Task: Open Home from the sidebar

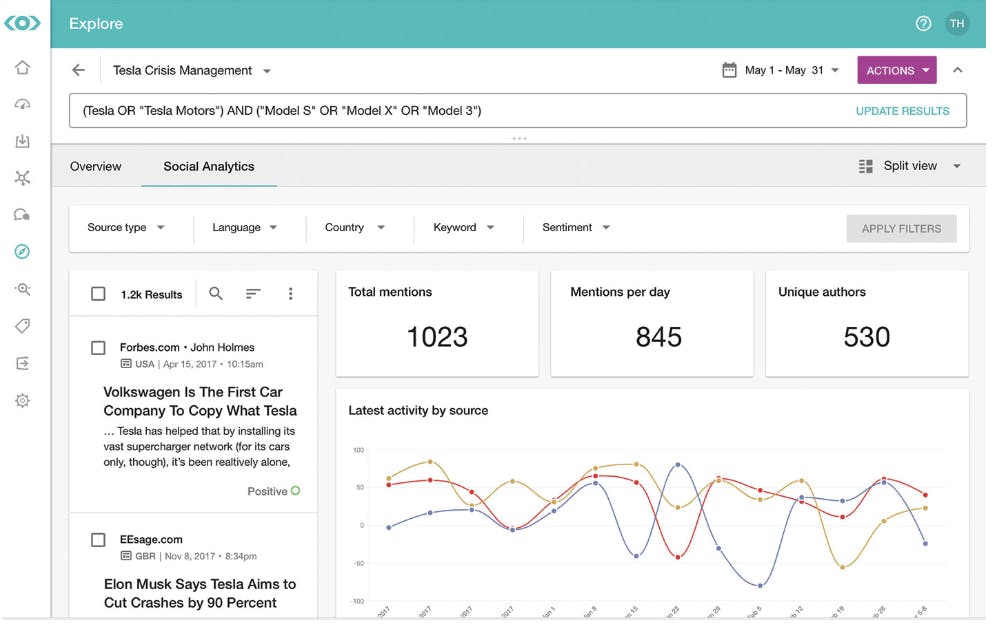Action: pos(22,67)
